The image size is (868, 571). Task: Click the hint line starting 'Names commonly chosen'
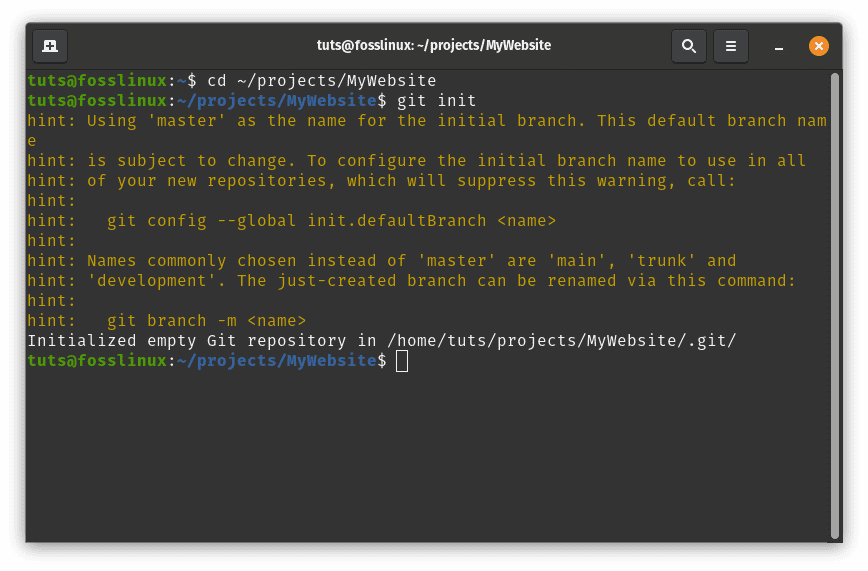[382, 261]
